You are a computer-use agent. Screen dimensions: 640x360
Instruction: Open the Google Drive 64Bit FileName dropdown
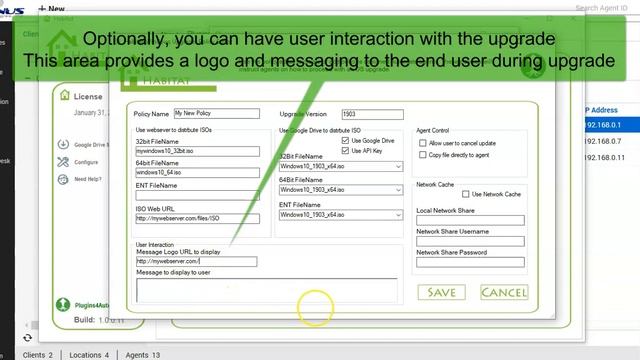341,190
